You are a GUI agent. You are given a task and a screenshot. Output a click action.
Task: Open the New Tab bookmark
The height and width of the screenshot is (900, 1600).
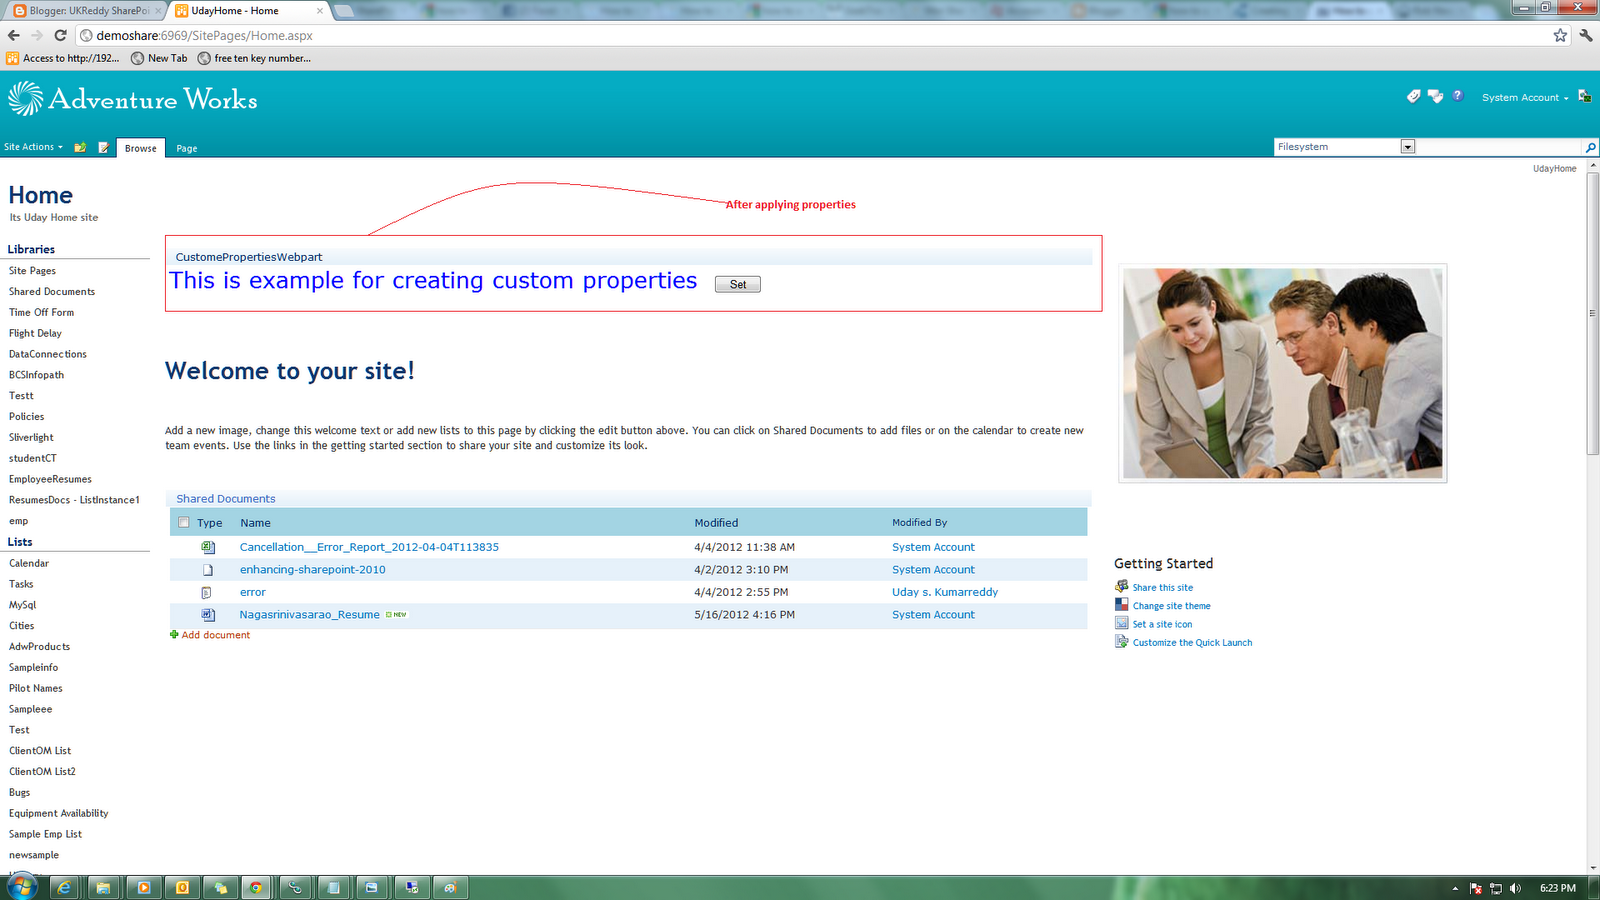[159, 58]
